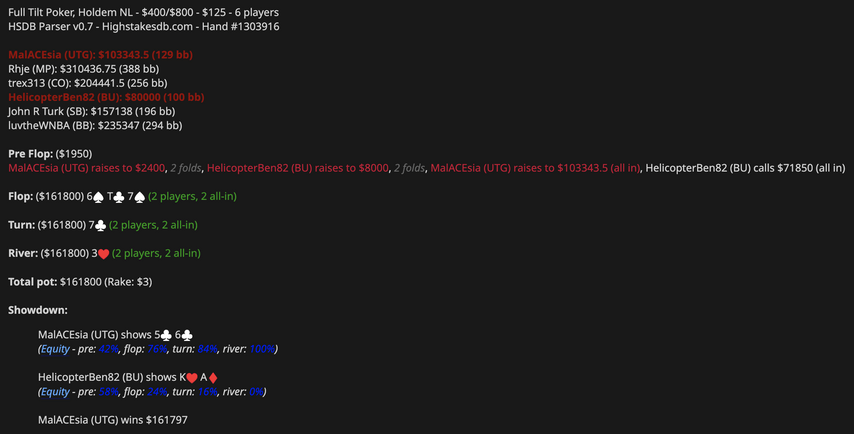The image size is (854, 434).
Task: Click the club icon on the turn card
Action: [100, 225]
